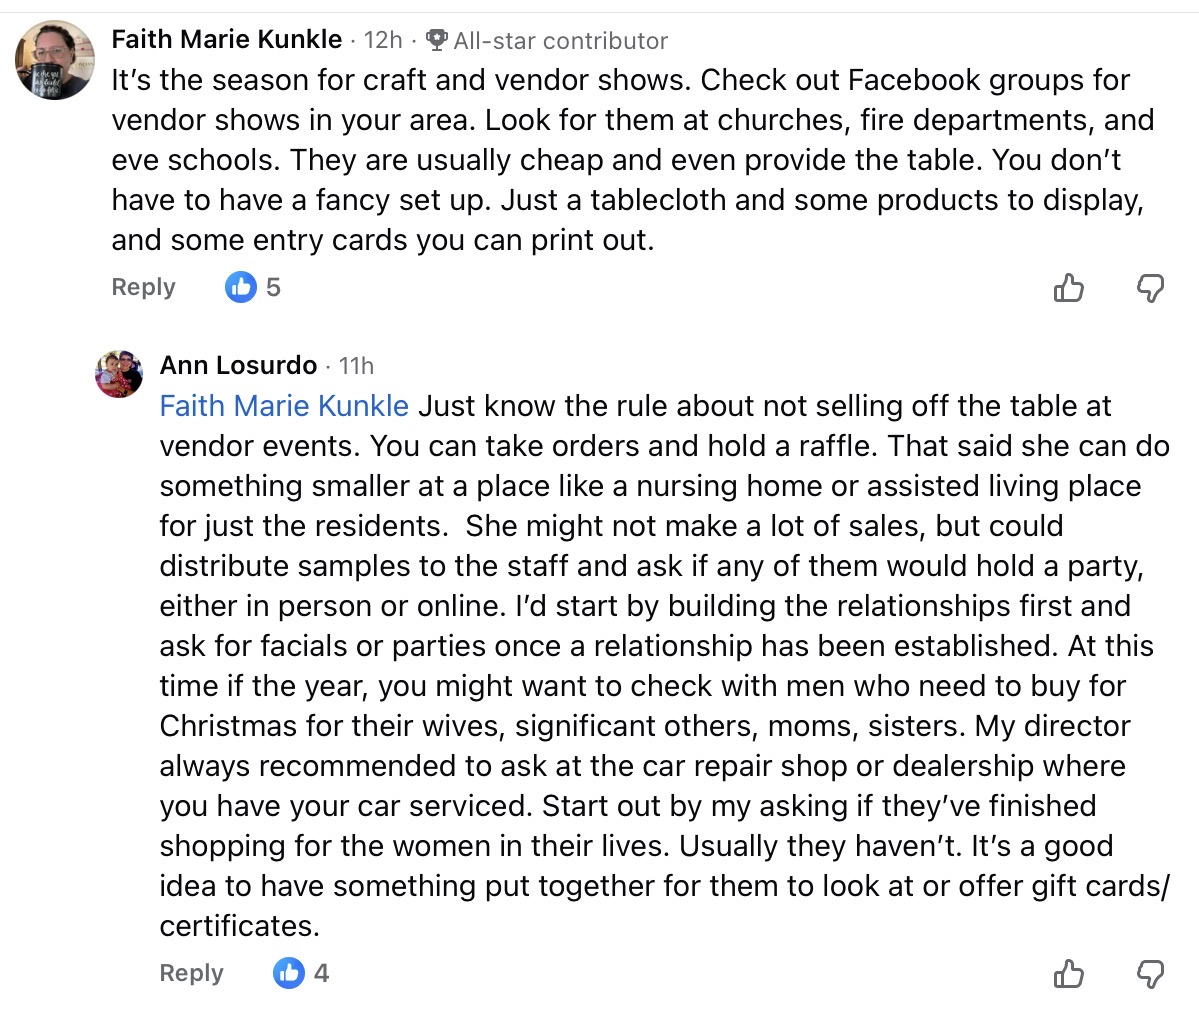Click the All-star contributor badge label
Screen dimensions: 1199x1028
(x=560, y=41)
